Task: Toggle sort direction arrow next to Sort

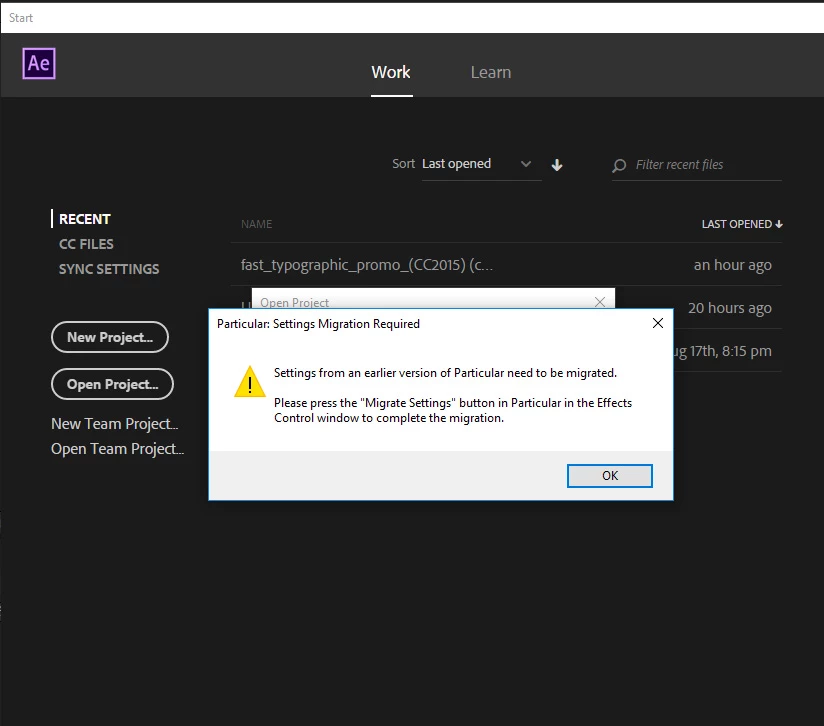Action: 557,165
